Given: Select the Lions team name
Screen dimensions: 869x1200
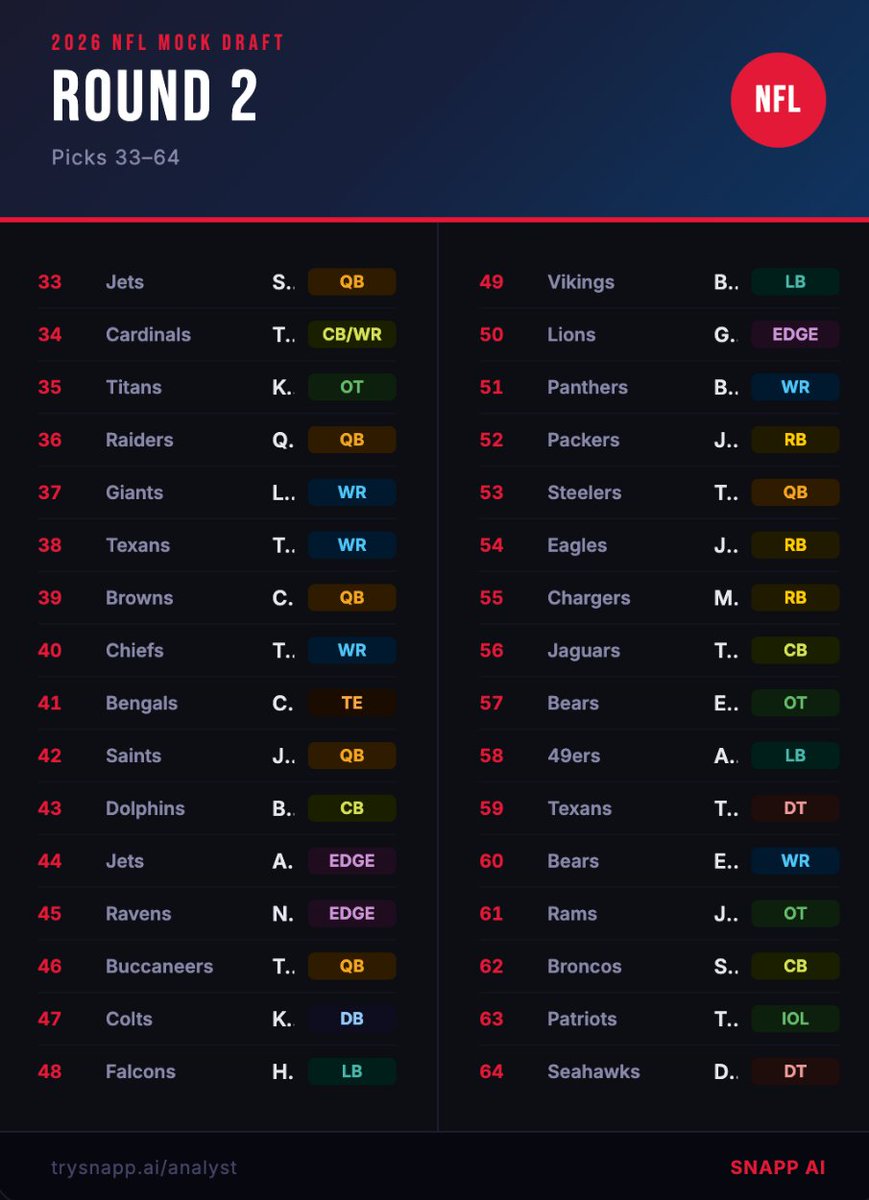Looking at the screenshot, I should [571, 335].
